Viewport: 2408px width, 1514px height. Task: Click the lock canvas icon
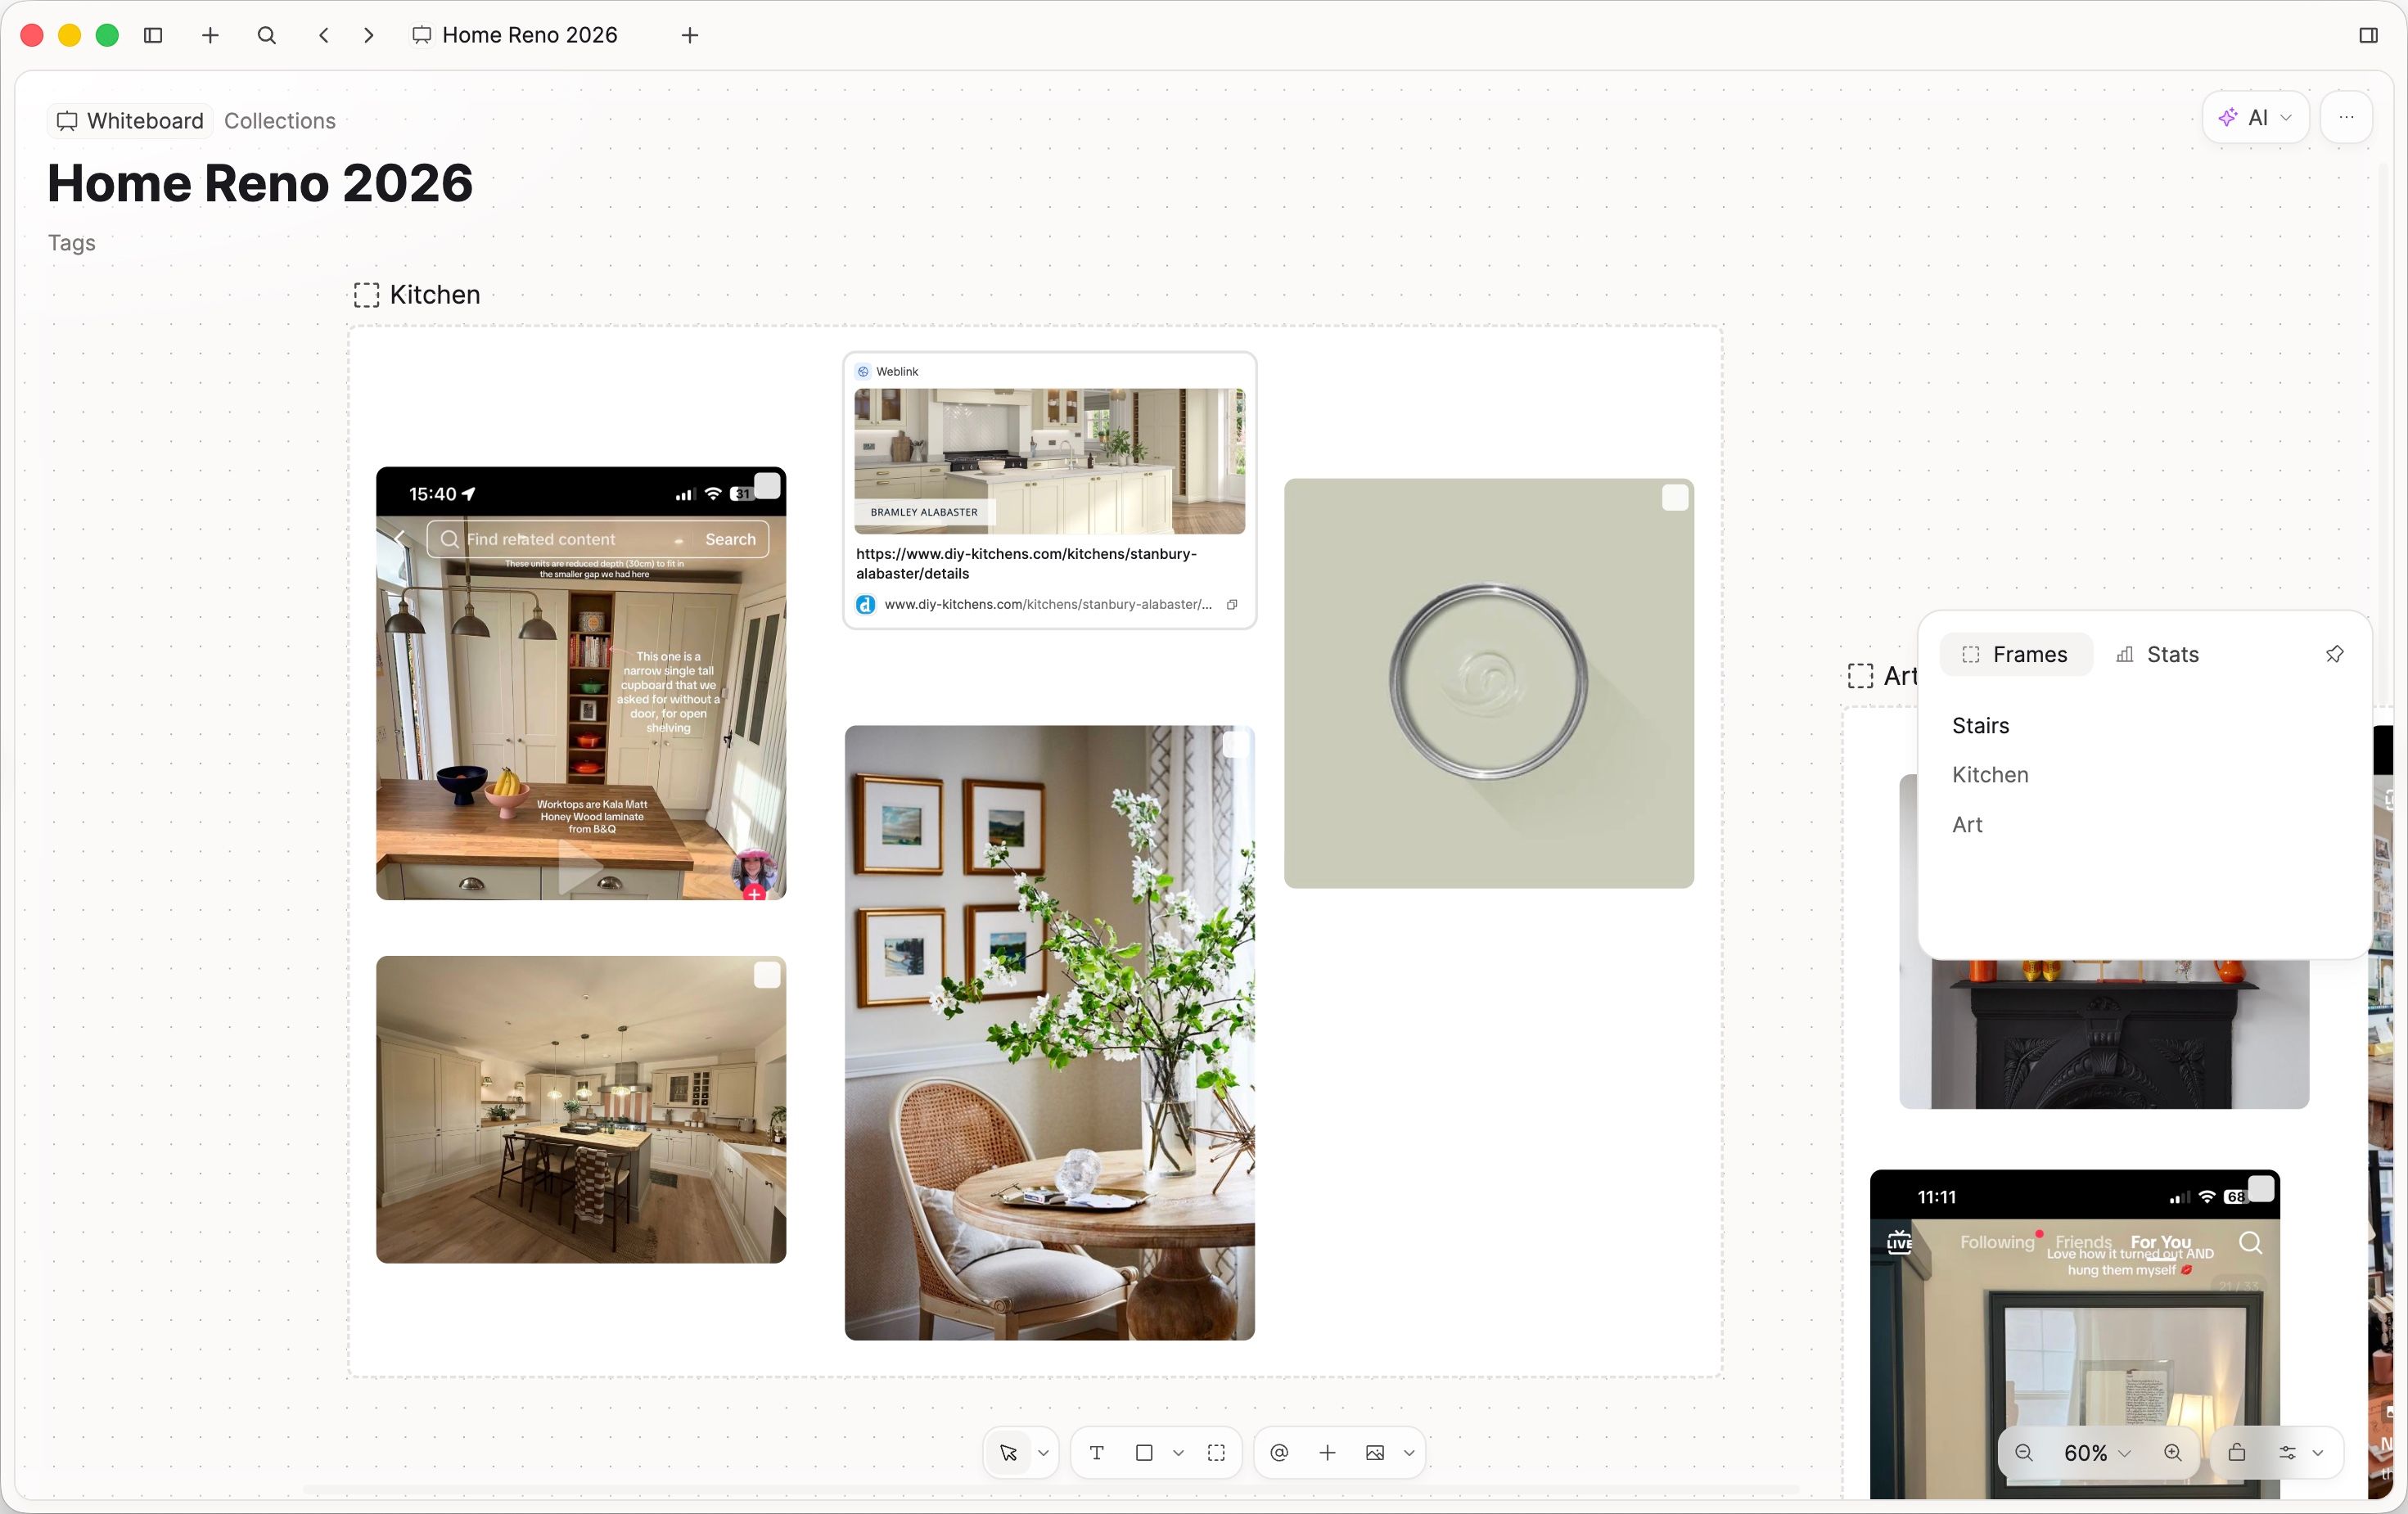(x=2237, y=1453)
